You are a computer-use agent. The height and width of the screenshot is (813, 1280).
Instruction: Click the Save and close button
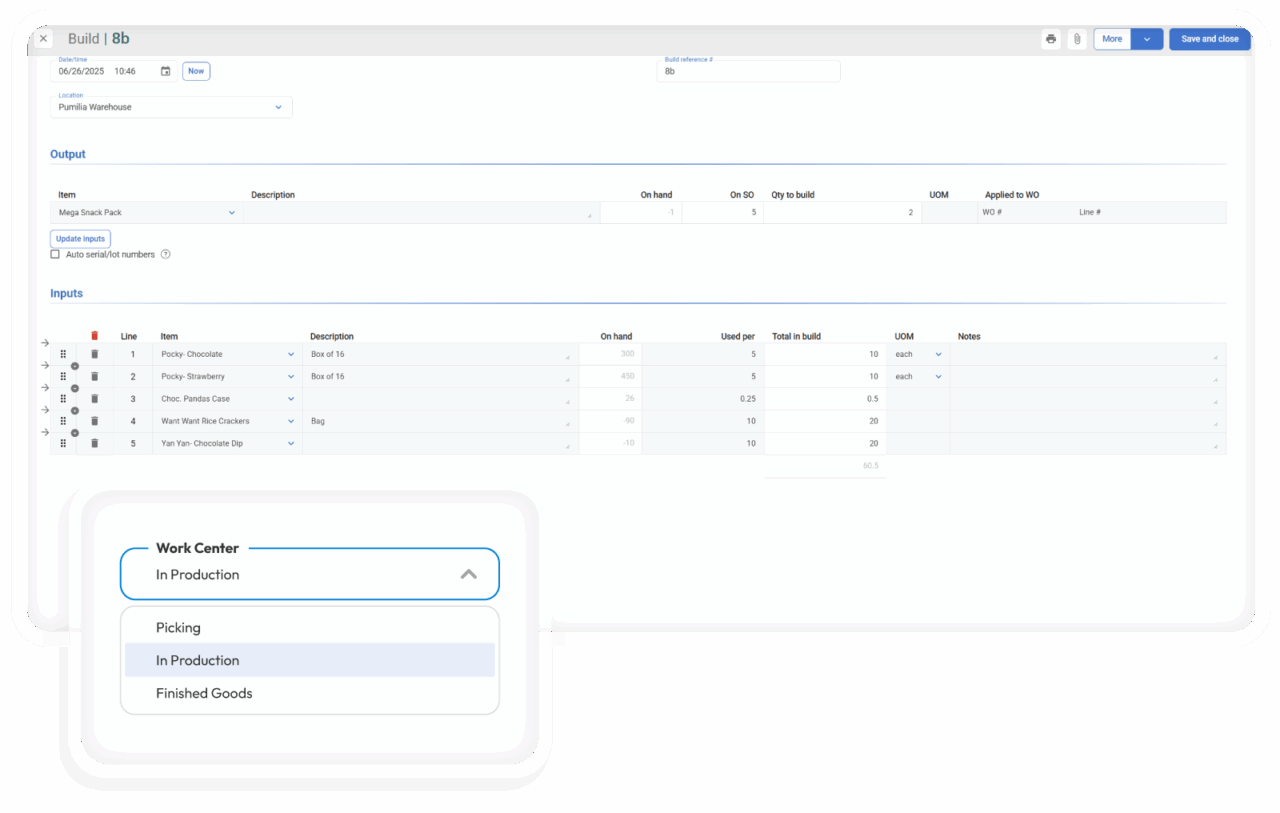pyautogui.click(x=1209, y=38)
